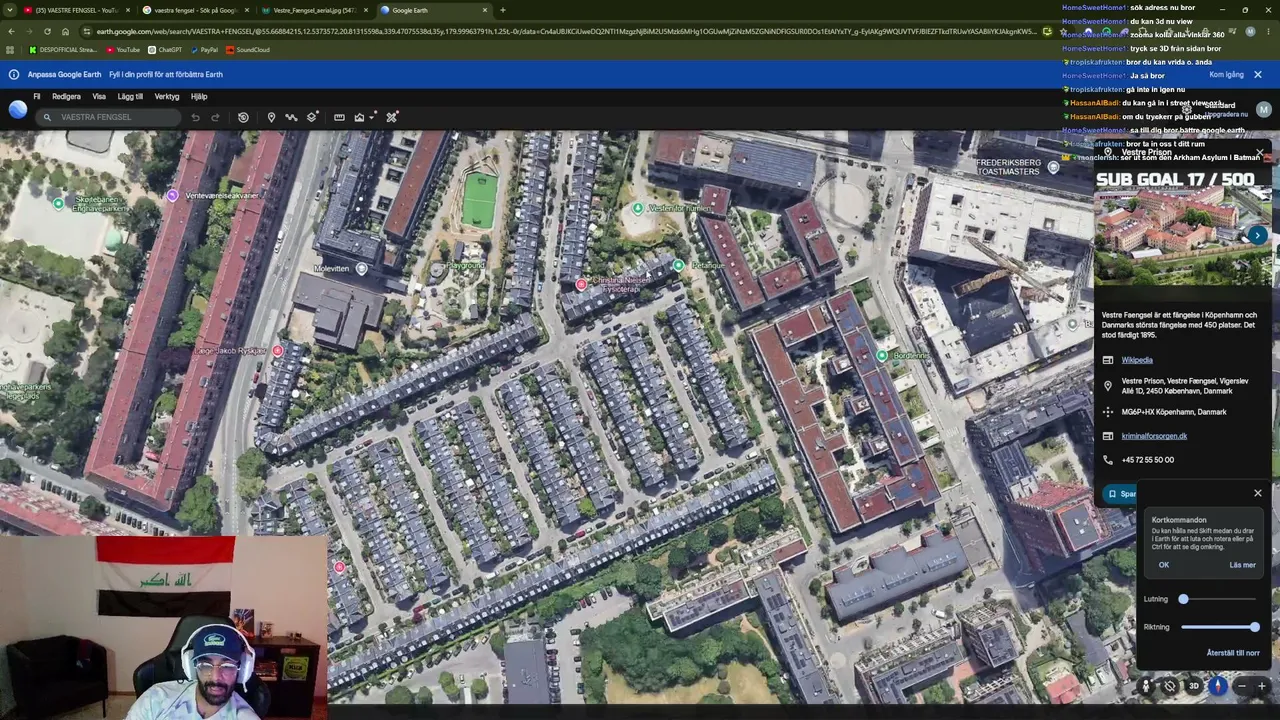
Task: Switch to vaestra fengsel Google search tab
Action: click(x=195, y=10)
